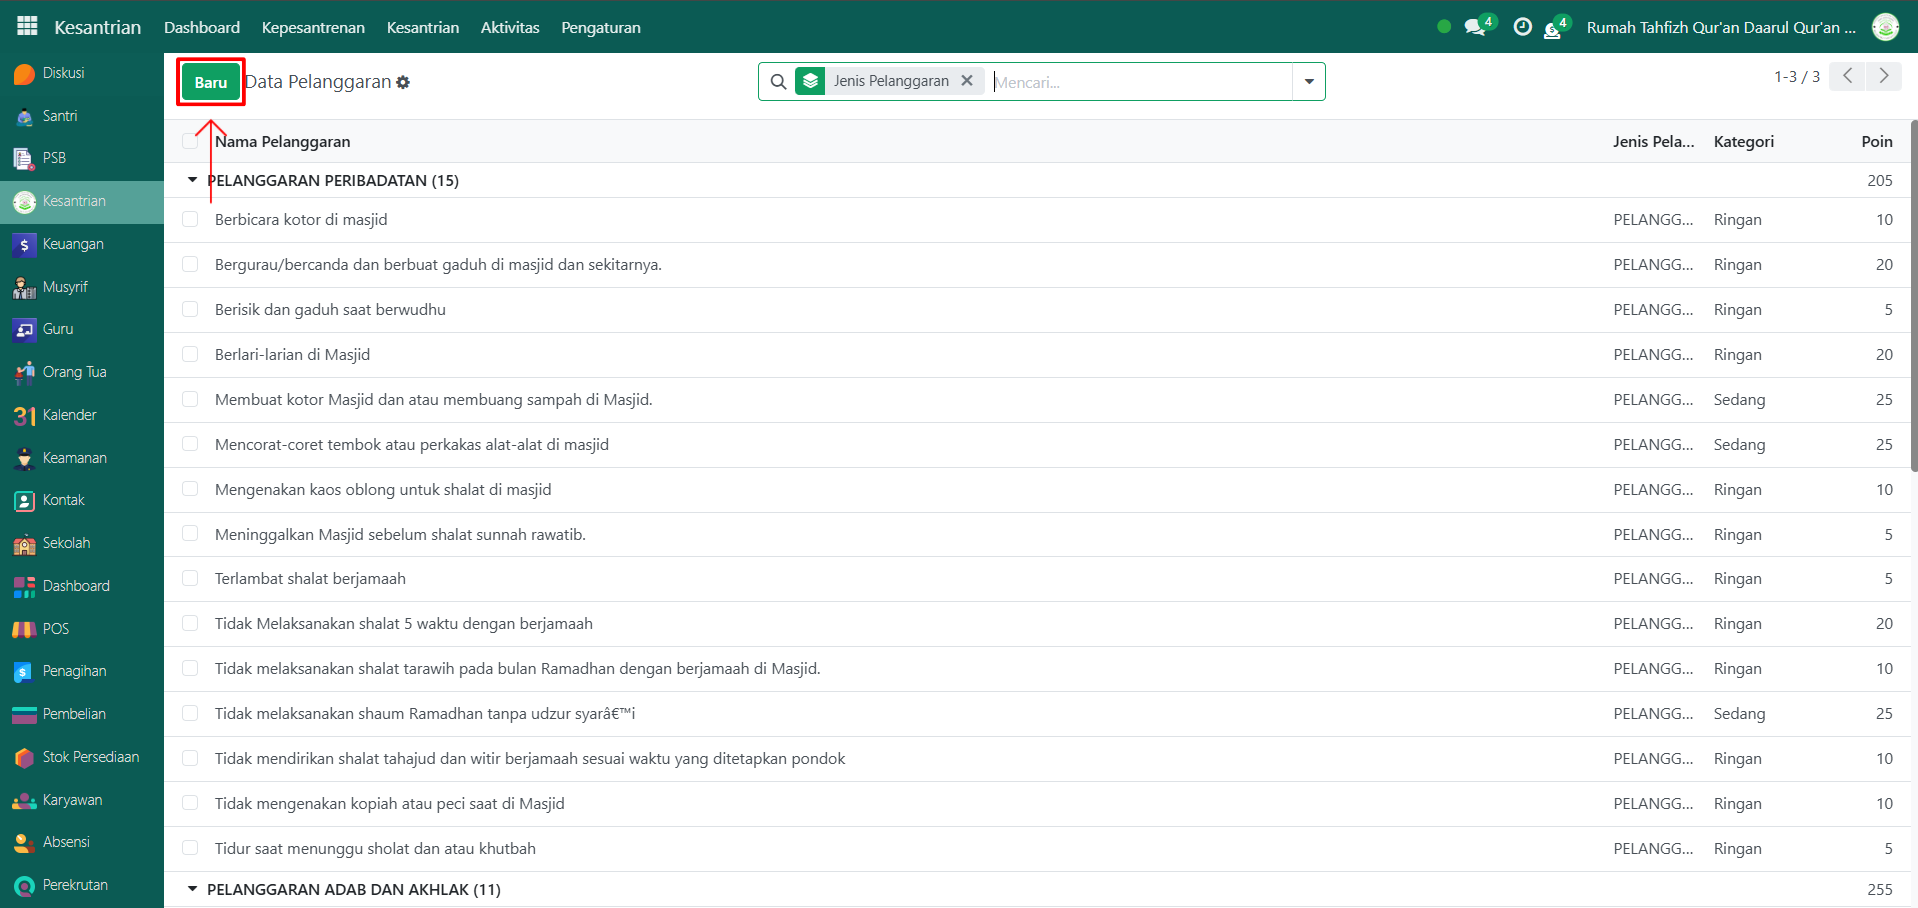Screen dimensions: 1918x908
Task: Open the apps grid menu icon
Action: tap(27, 27)
